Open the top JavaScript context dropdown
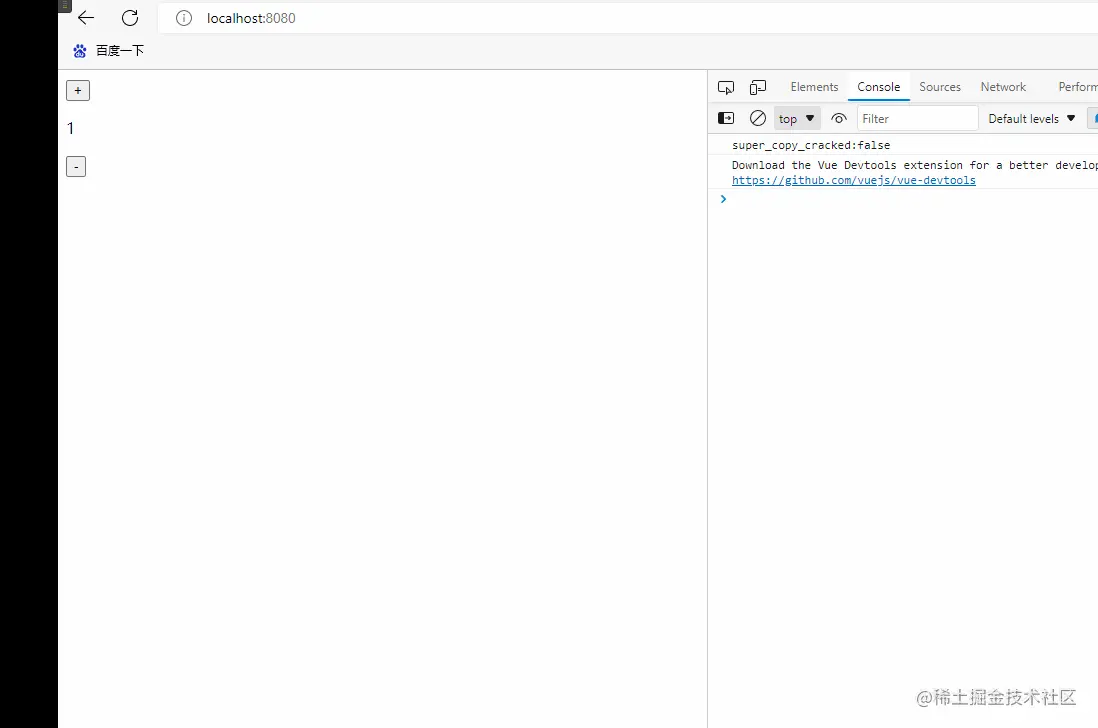Image resolution: width=1098 pixels, height=728 pixels. pos(797,118)
